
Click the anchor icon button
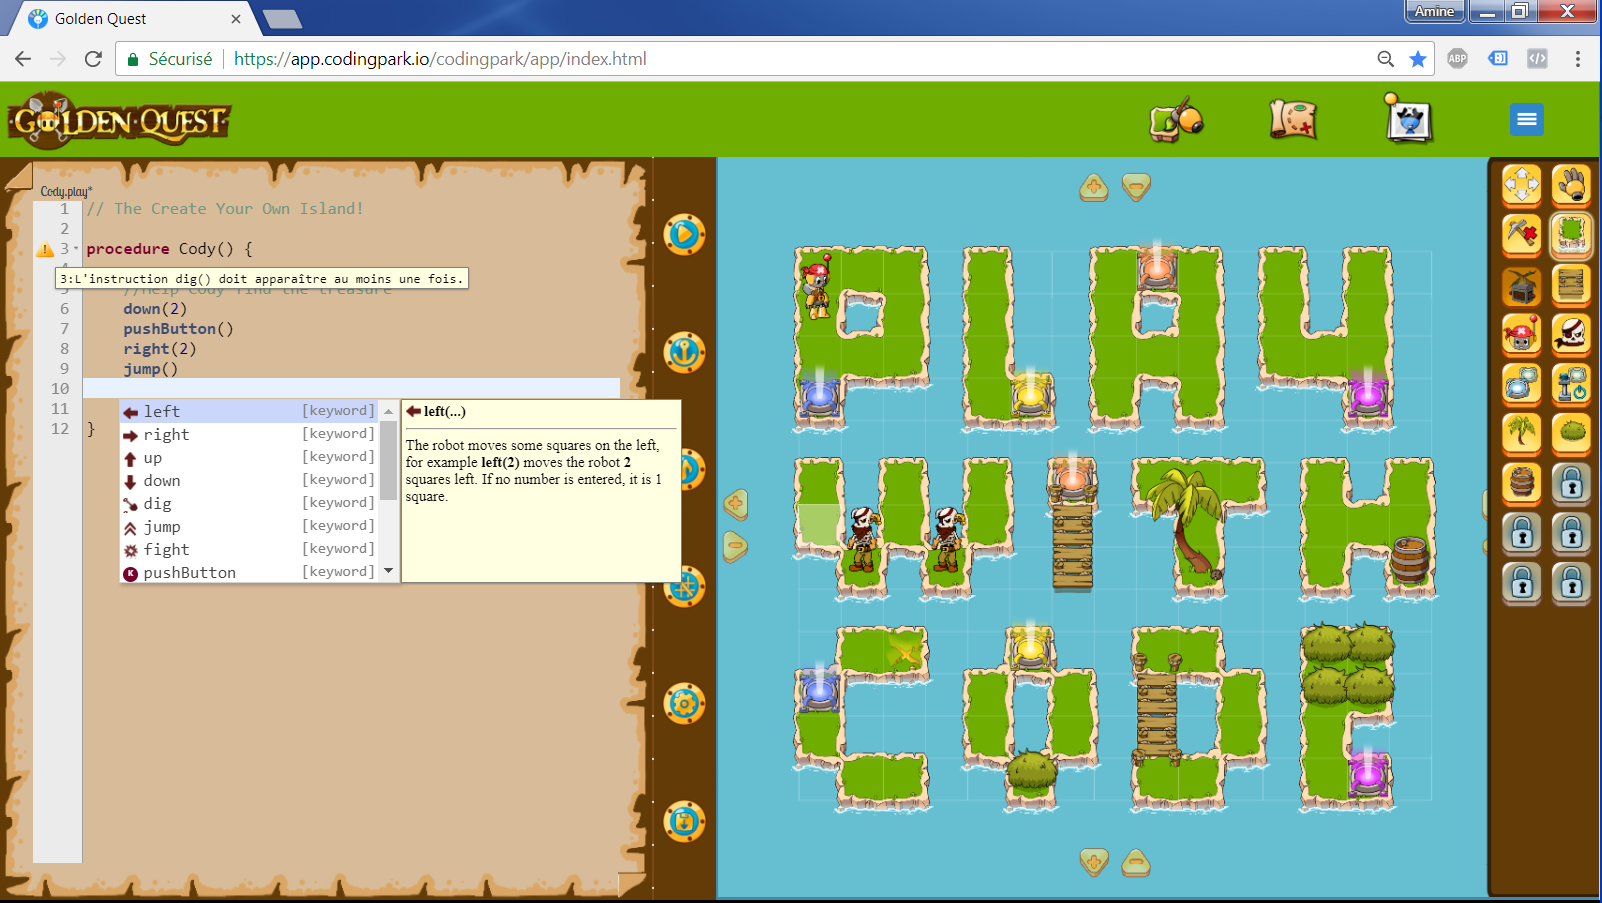coord(685,352)
